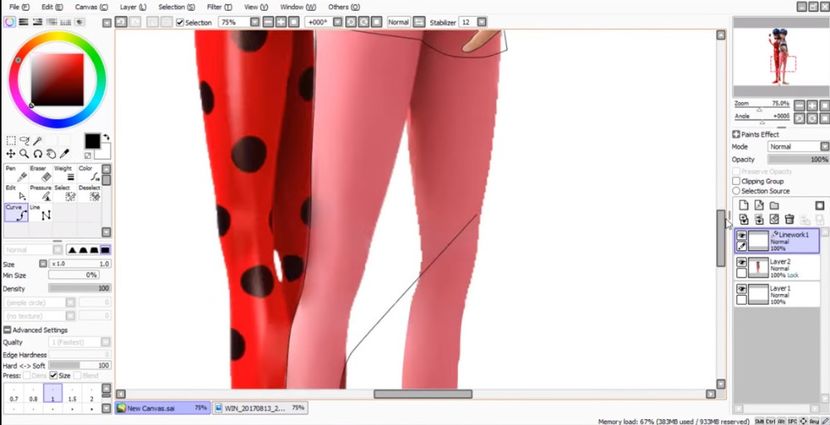This screenshot has height=425, width=830.
Task: Activate the hand pan tool
Action: pos(51,154)
